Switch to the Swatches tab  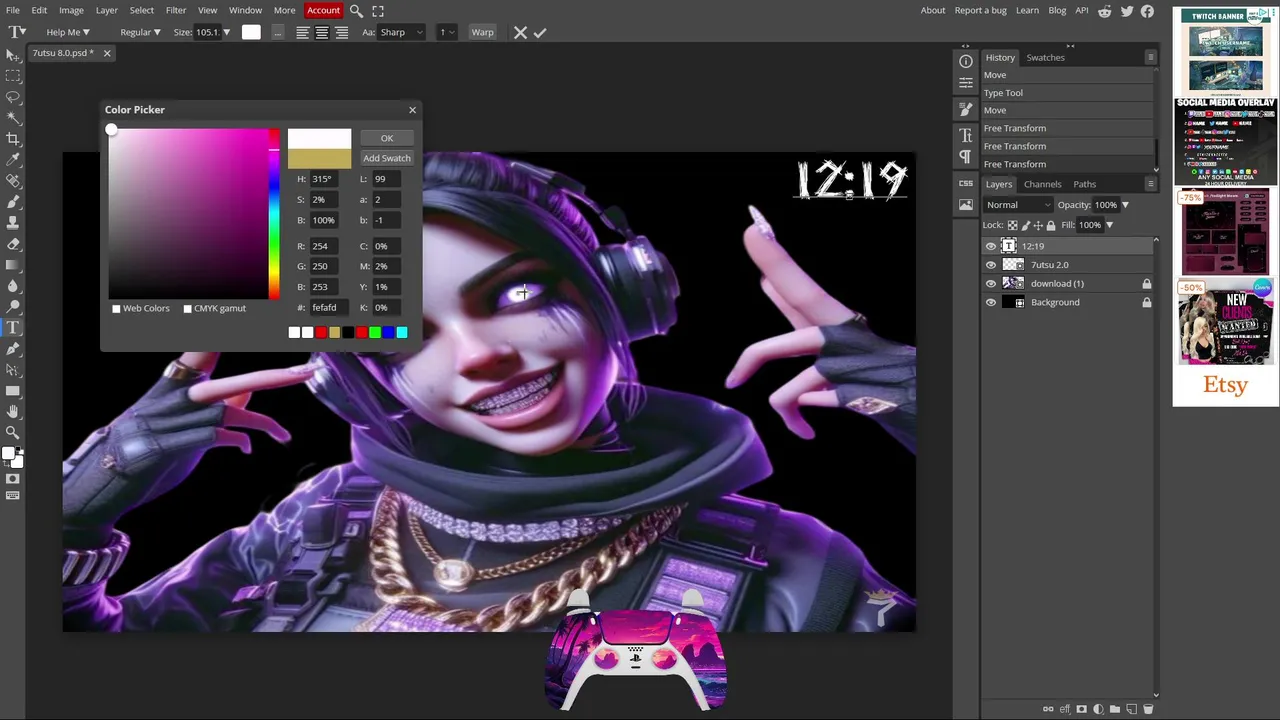coord(1045,57)
